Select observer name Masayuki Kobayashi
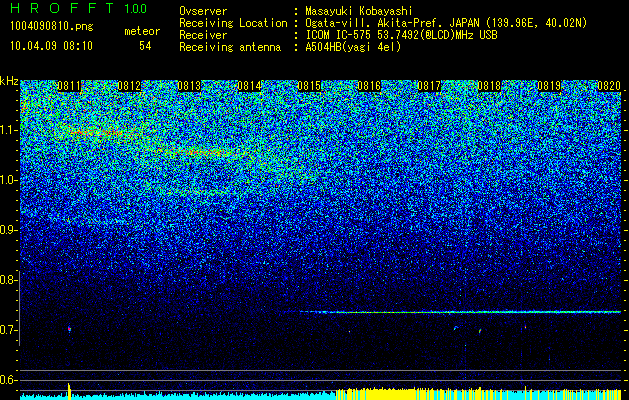The width and height of the screenshot is (629, 400). pos(358,12)
